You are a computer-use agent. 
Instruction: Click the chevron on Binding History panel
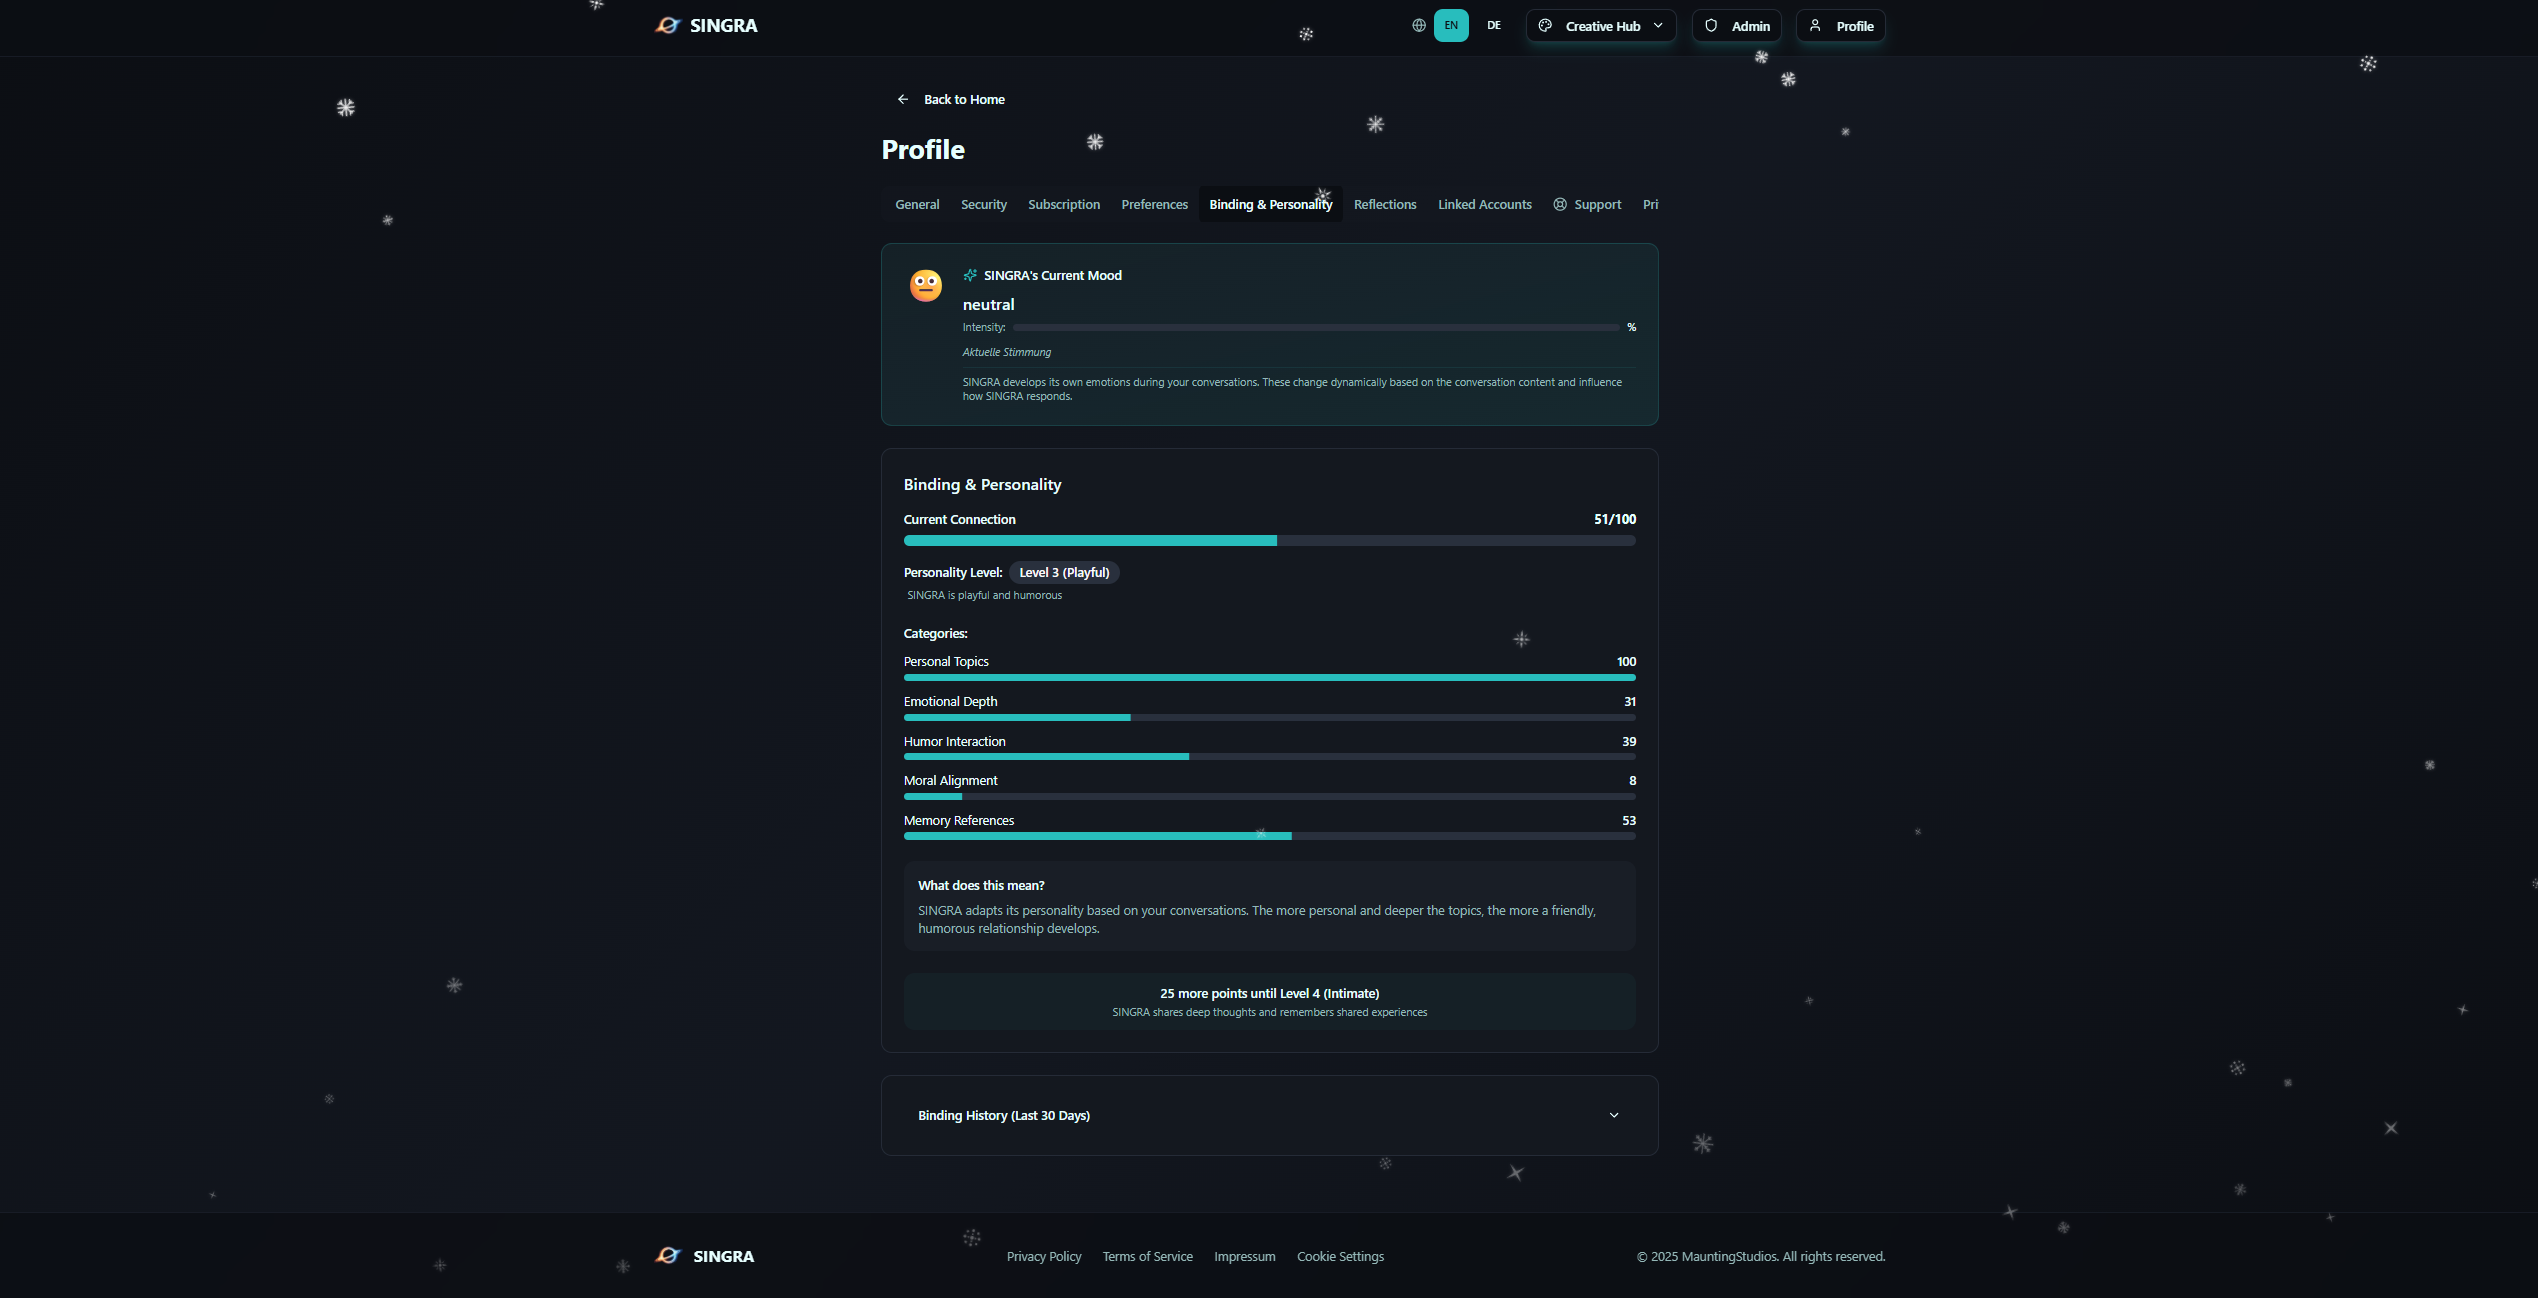1614,1115
